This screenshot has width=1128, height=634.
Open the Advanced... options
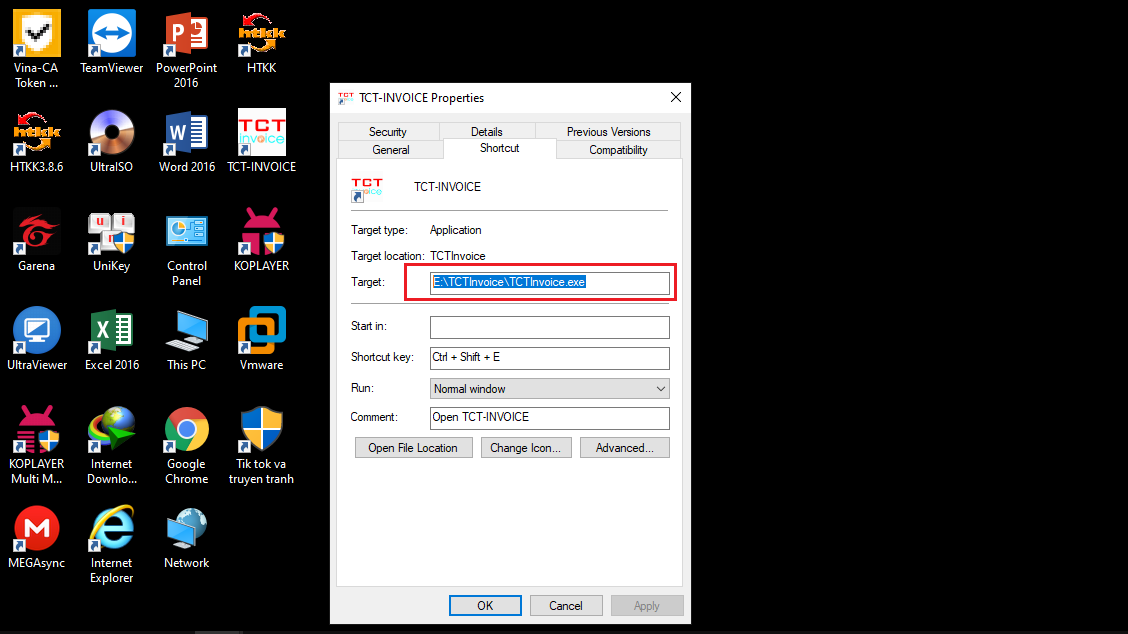624,448
